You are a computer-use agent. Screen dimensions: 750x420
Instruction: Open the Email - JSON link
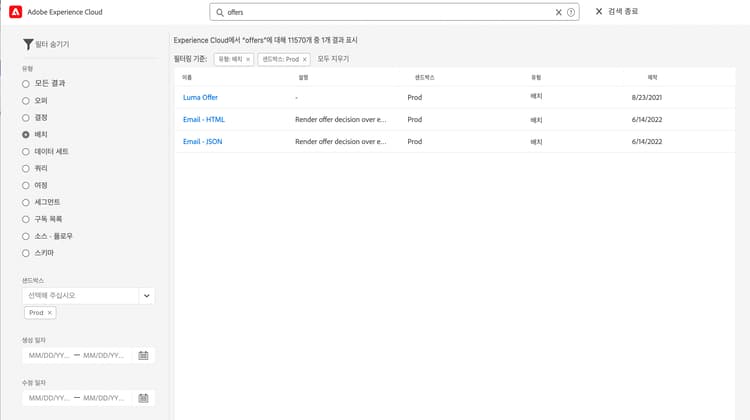click(202, 142)
